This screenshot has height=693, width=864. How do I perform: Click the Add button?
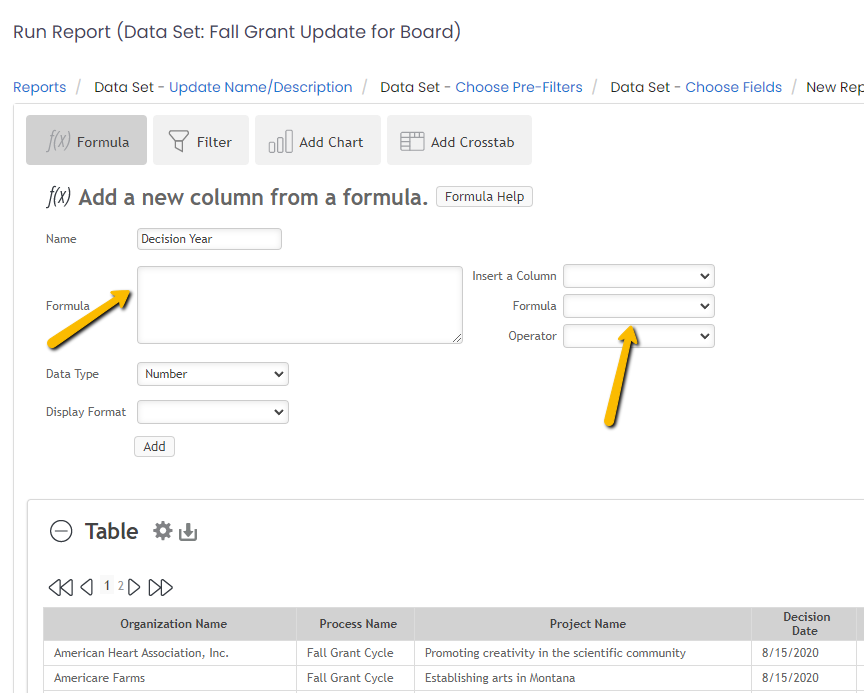point(154,446)
